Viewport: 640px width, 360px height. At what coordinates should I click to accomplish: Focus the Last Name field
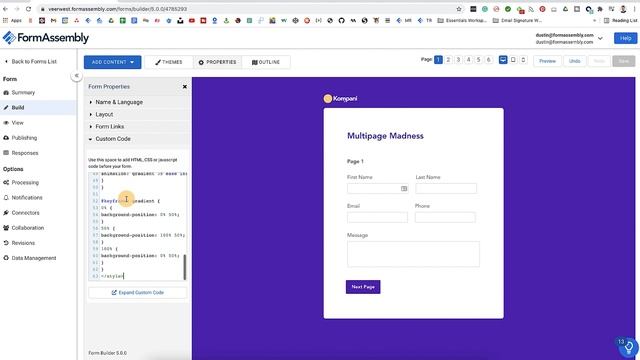click(446, 189)
